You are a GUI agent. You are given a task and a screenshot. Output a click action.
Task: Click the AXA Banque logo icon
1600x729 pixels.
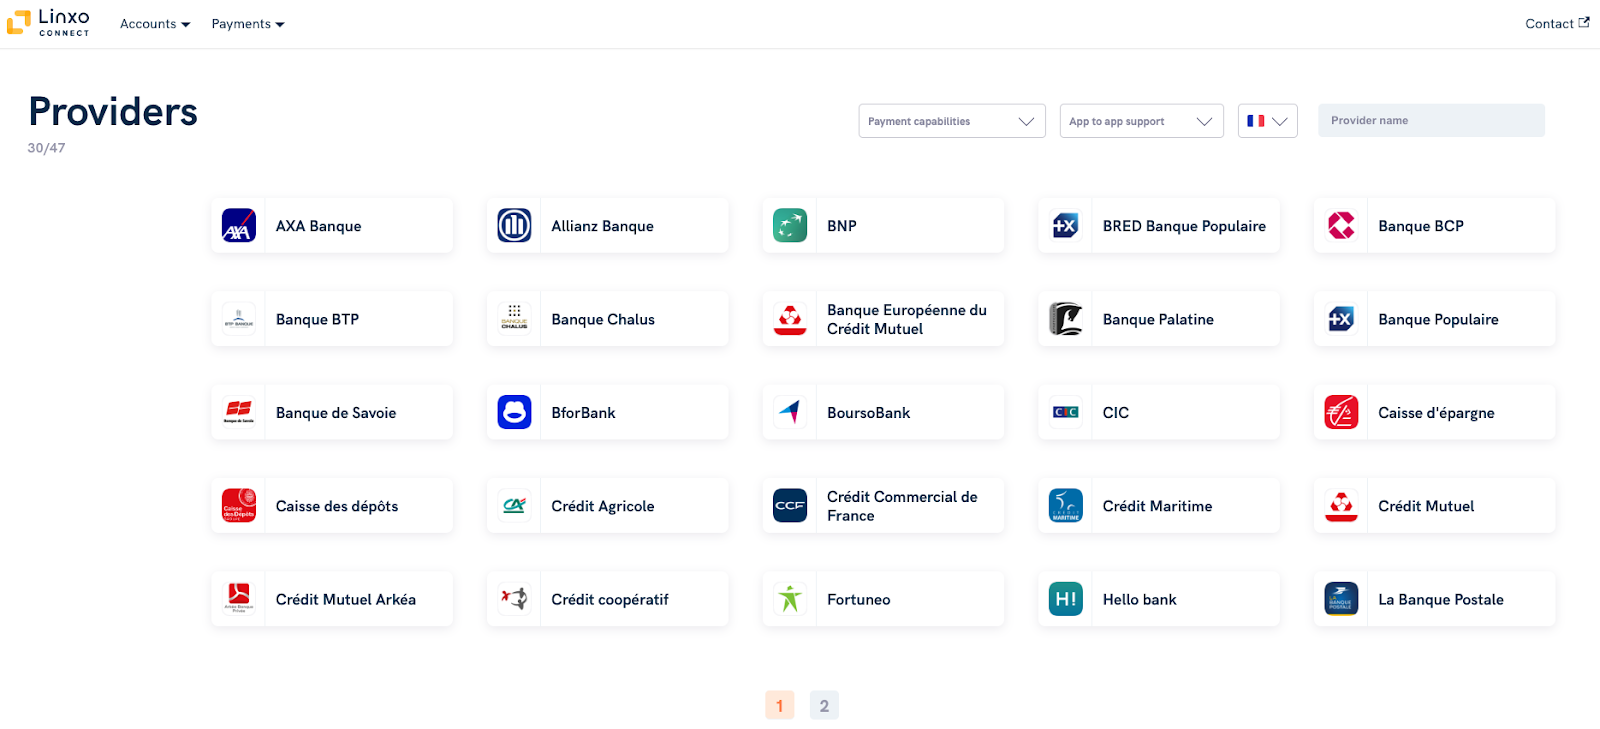pos(239,226)
